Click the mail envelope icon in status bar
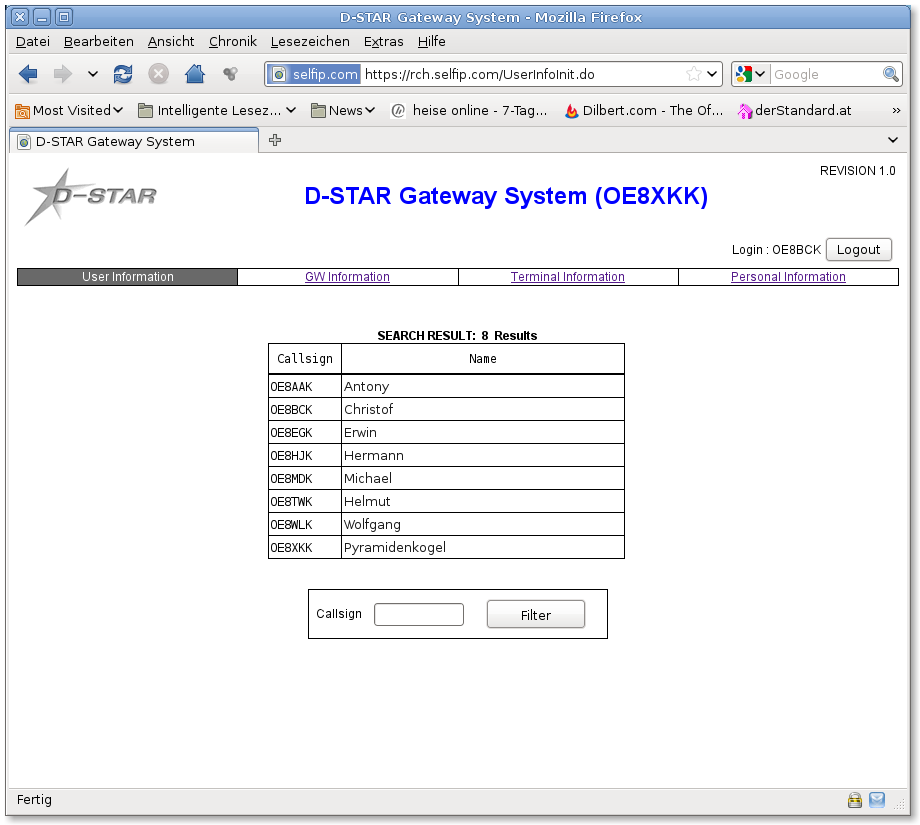Screen dimensions: 920x825 pyautogui.click(x=877, y=800)
